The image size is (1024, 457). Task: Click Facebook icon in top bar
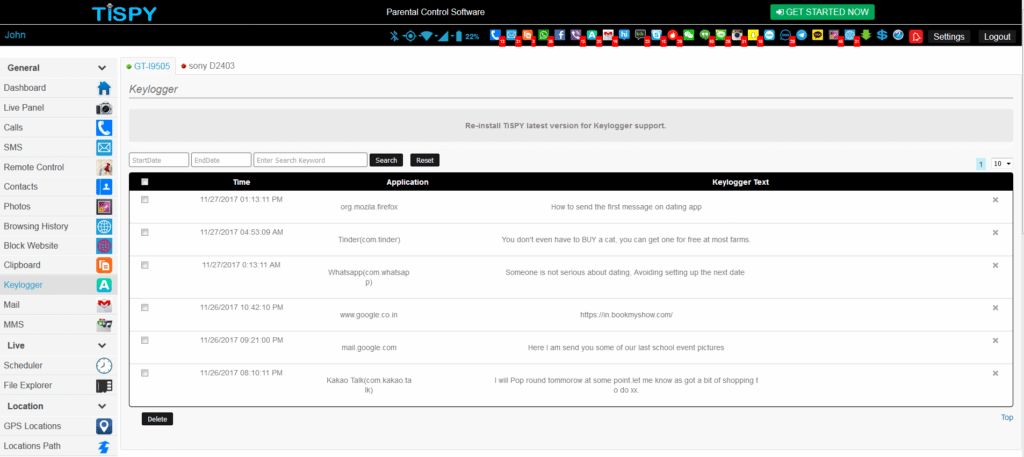coord(560,35)
